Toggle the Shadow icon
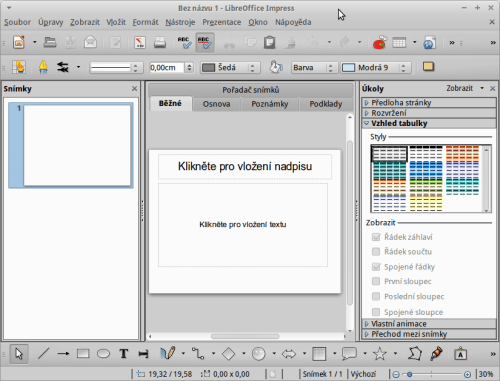This screenshot has width=500, height=381. (428, 67)
